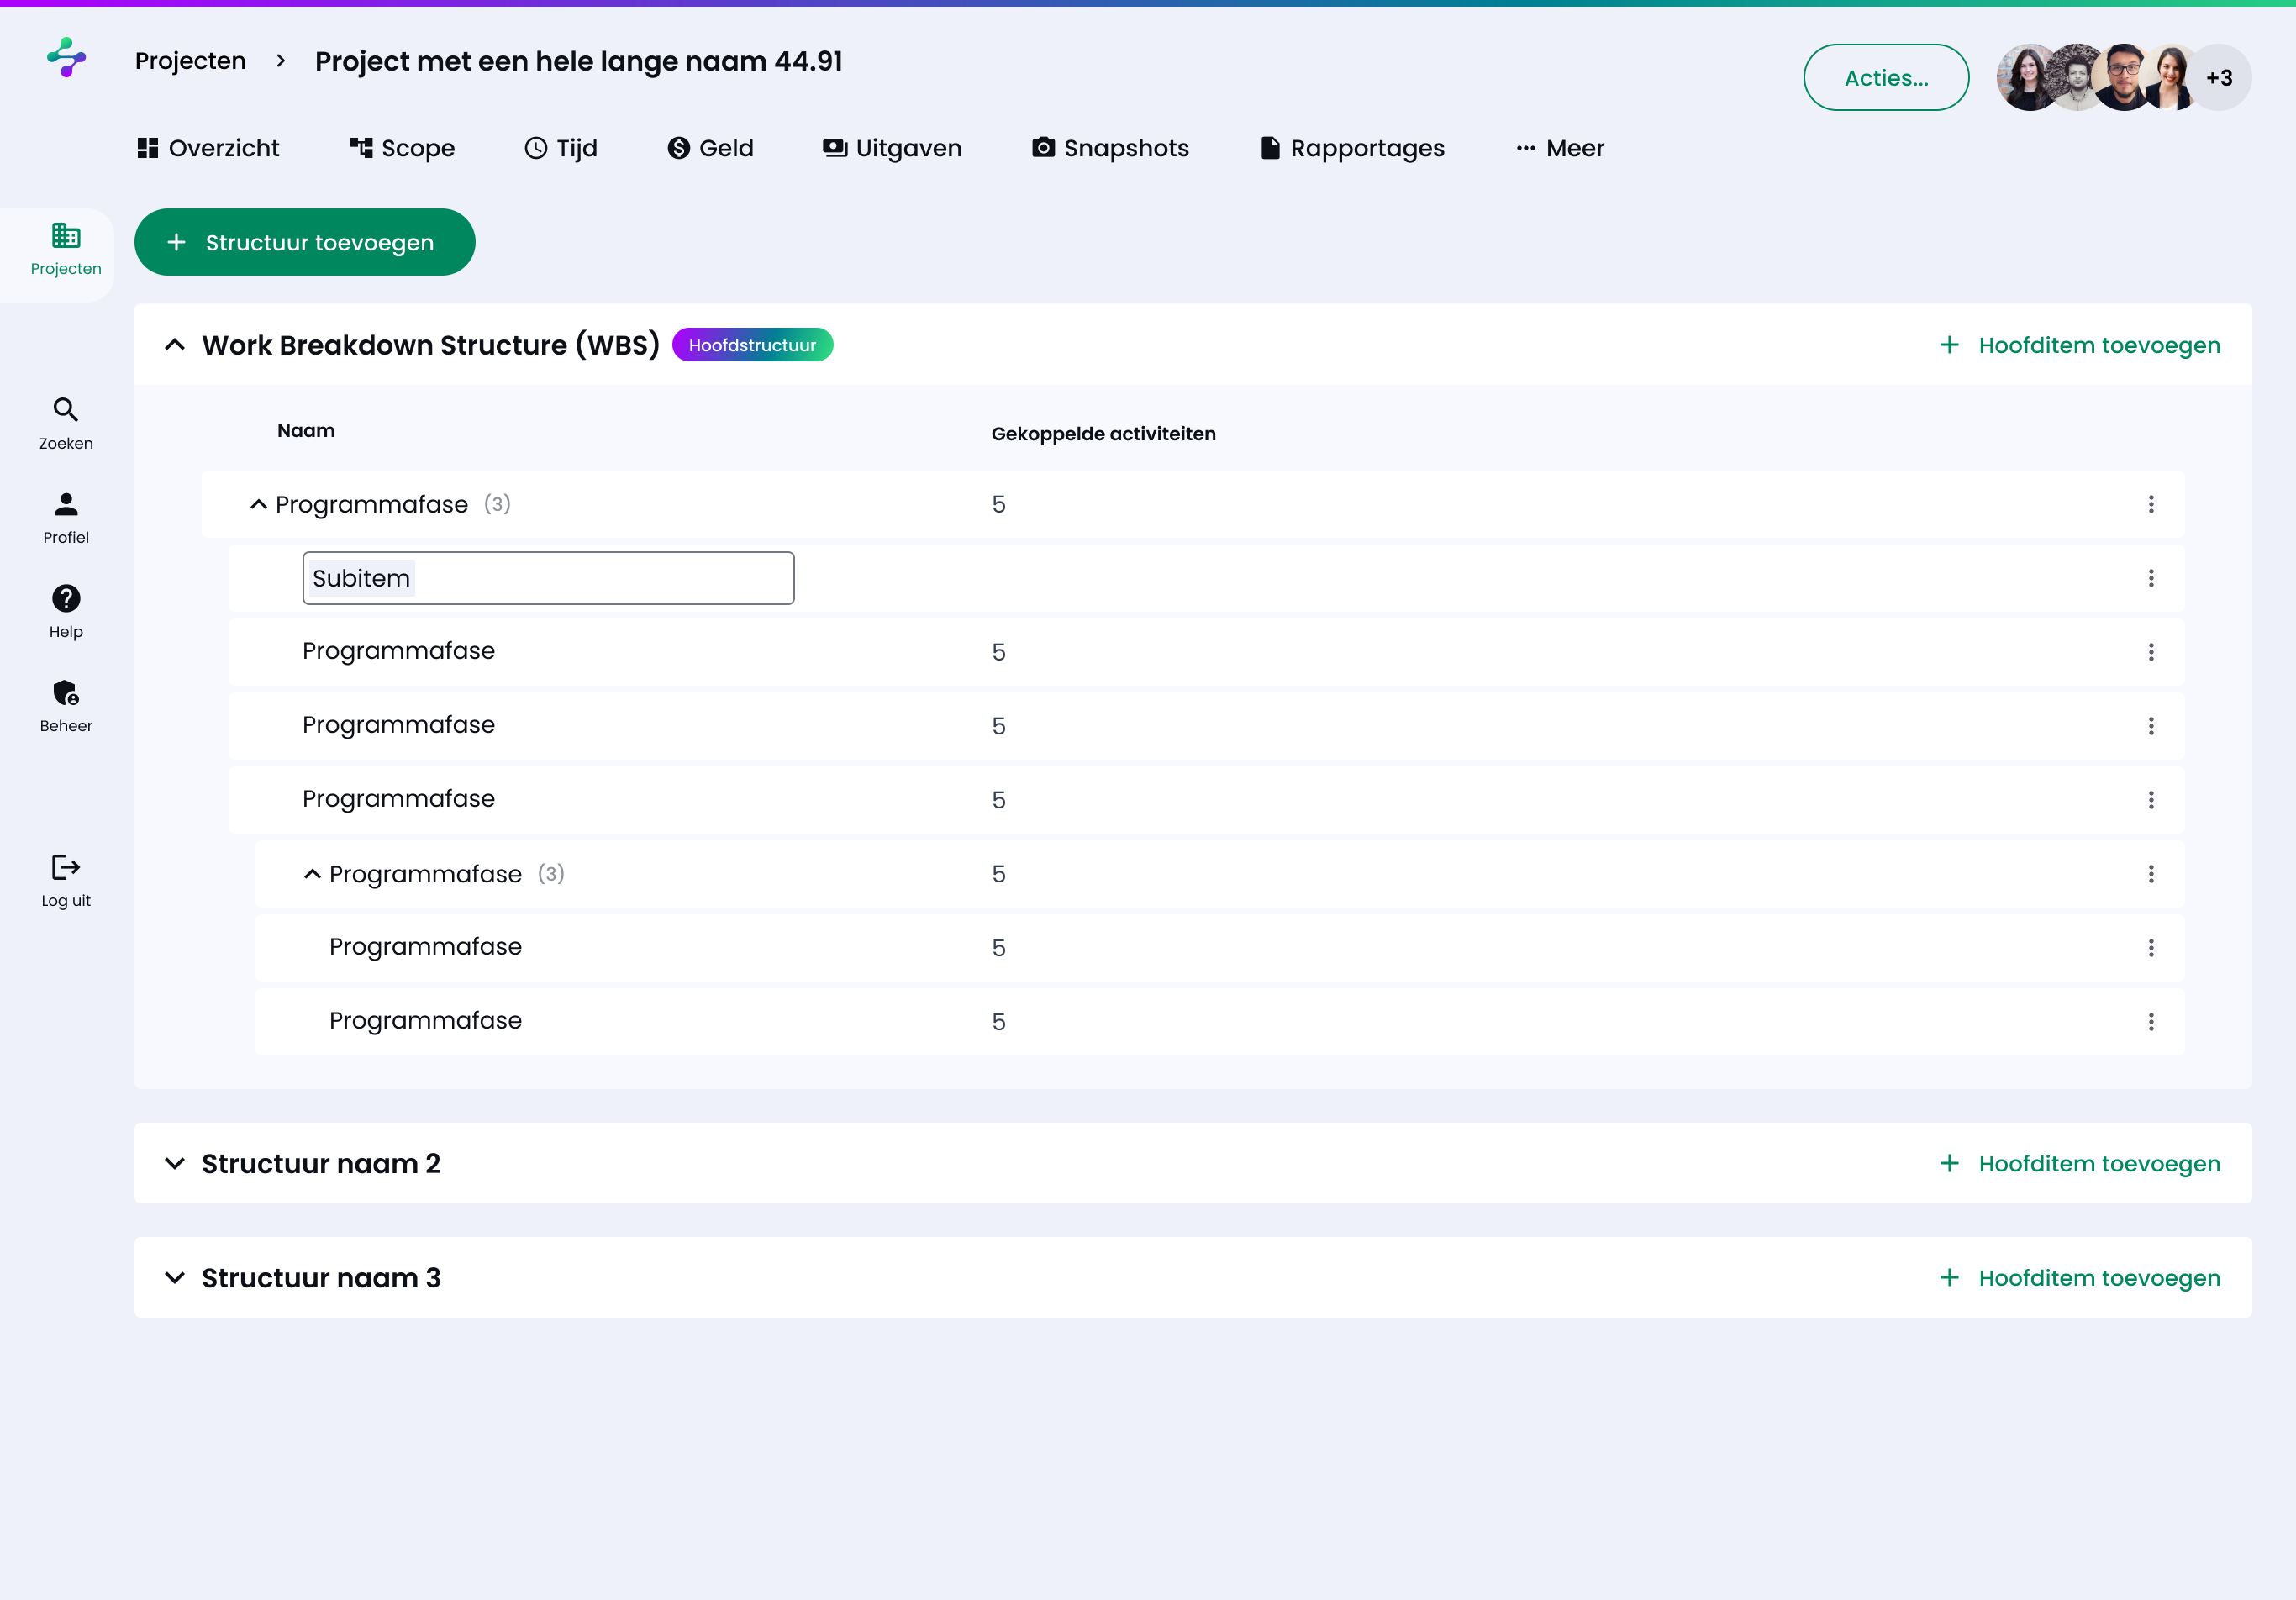This screenshot has width=2296, height=1600.
Task: Click Hoofditem toevoegen for Structuur naam 3
Action: (x=2080, y=1277)
